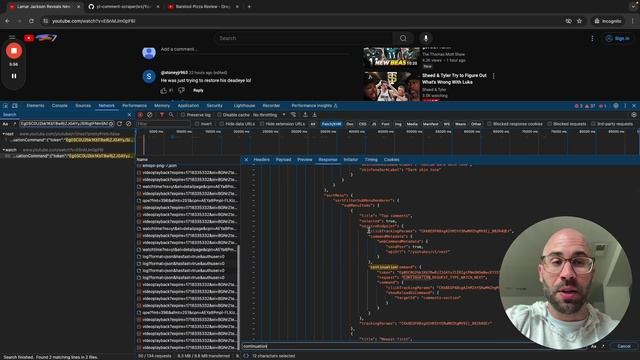The image size is (640, 360).
Task: Open the Timing tab of the request
Action: (371, 160)
